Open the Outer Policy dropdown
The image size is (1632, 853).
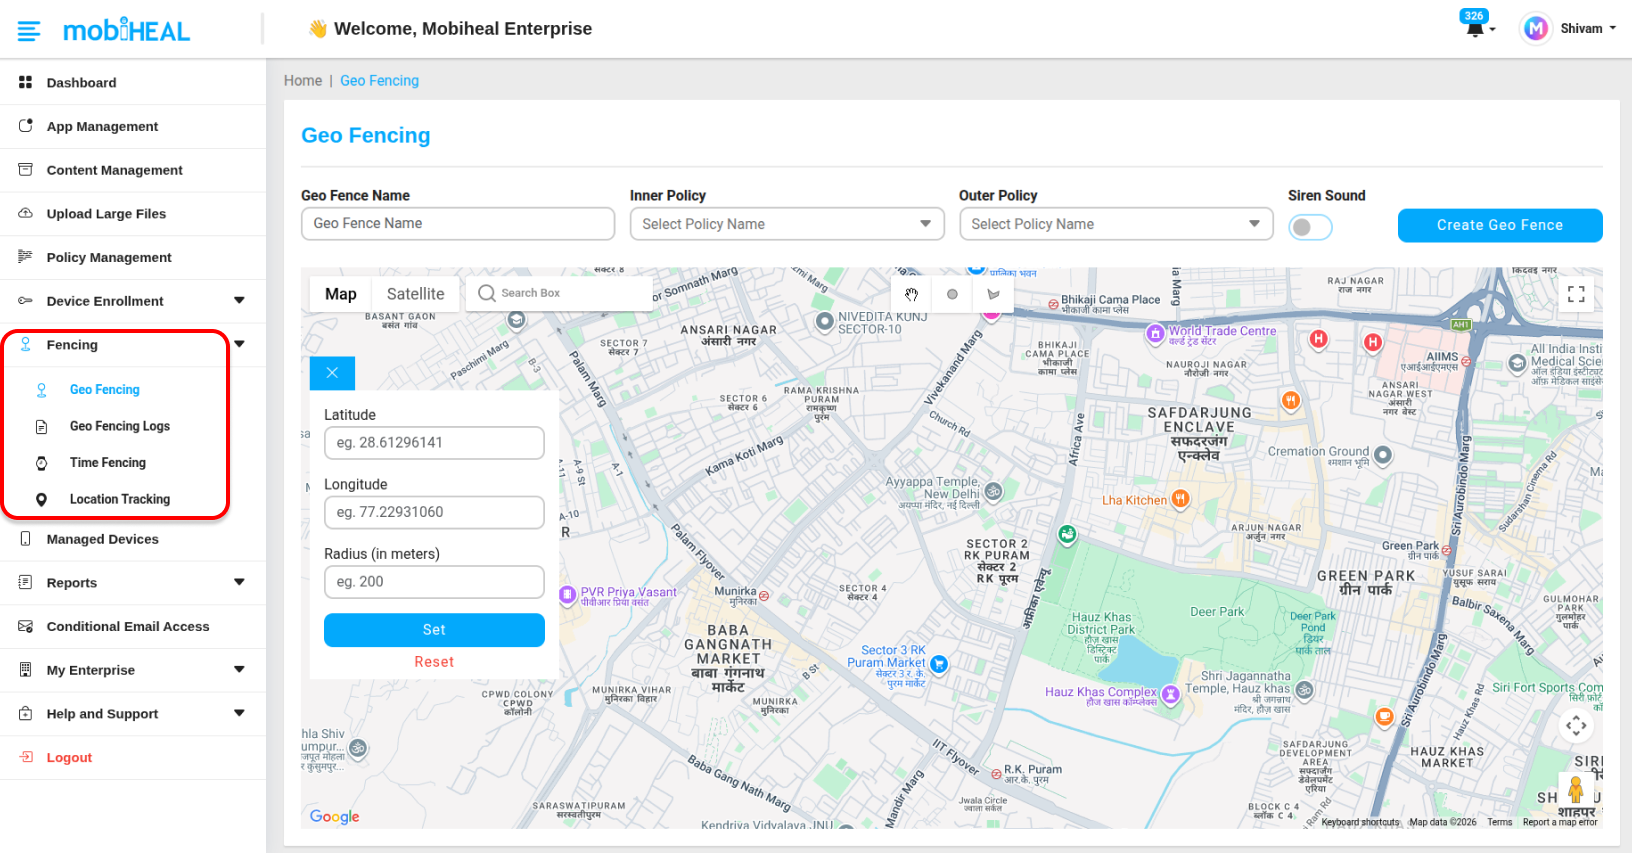1116,224
